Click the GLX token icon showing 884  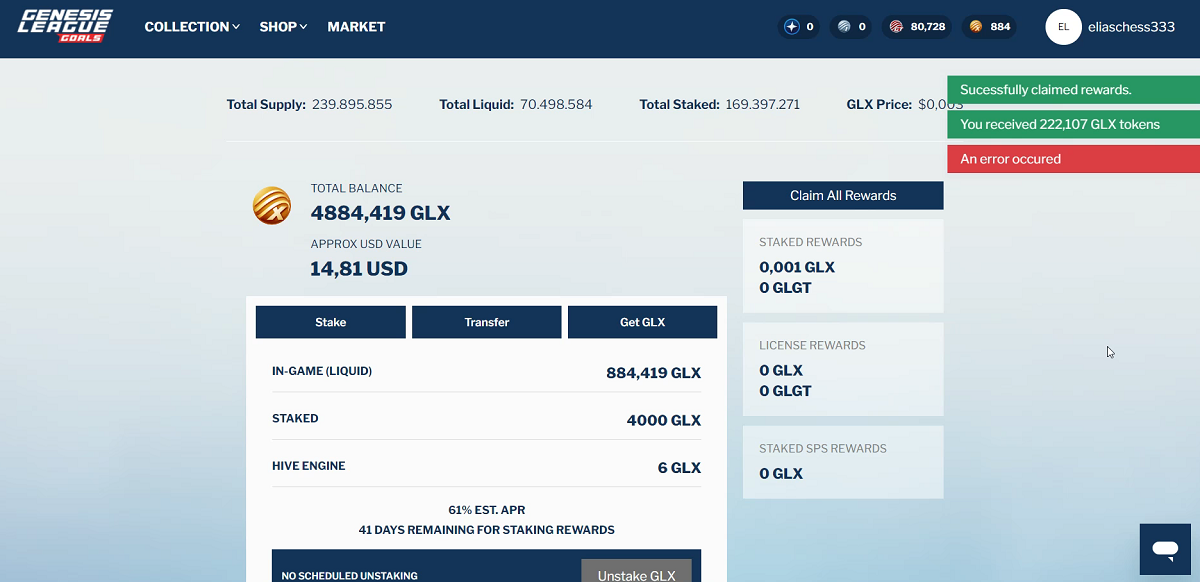[975, 27]
